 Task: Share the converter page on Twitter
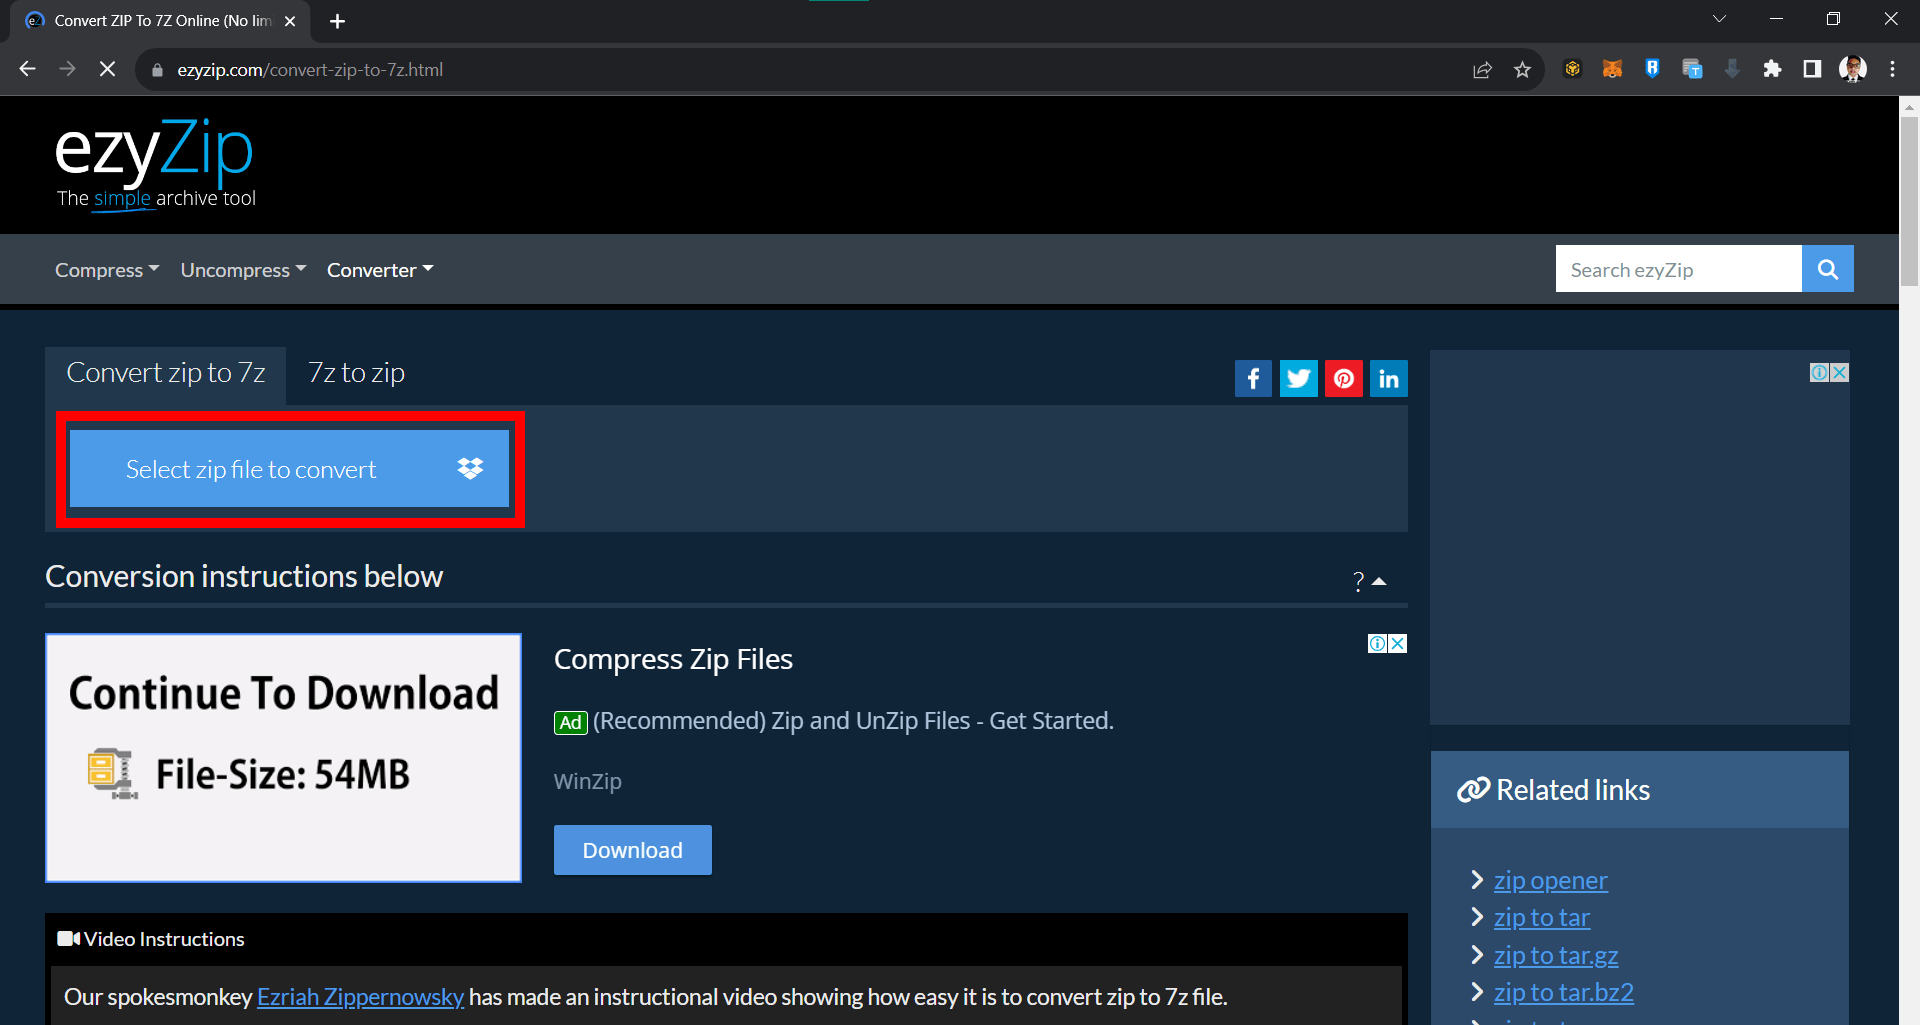[1298, 378]
